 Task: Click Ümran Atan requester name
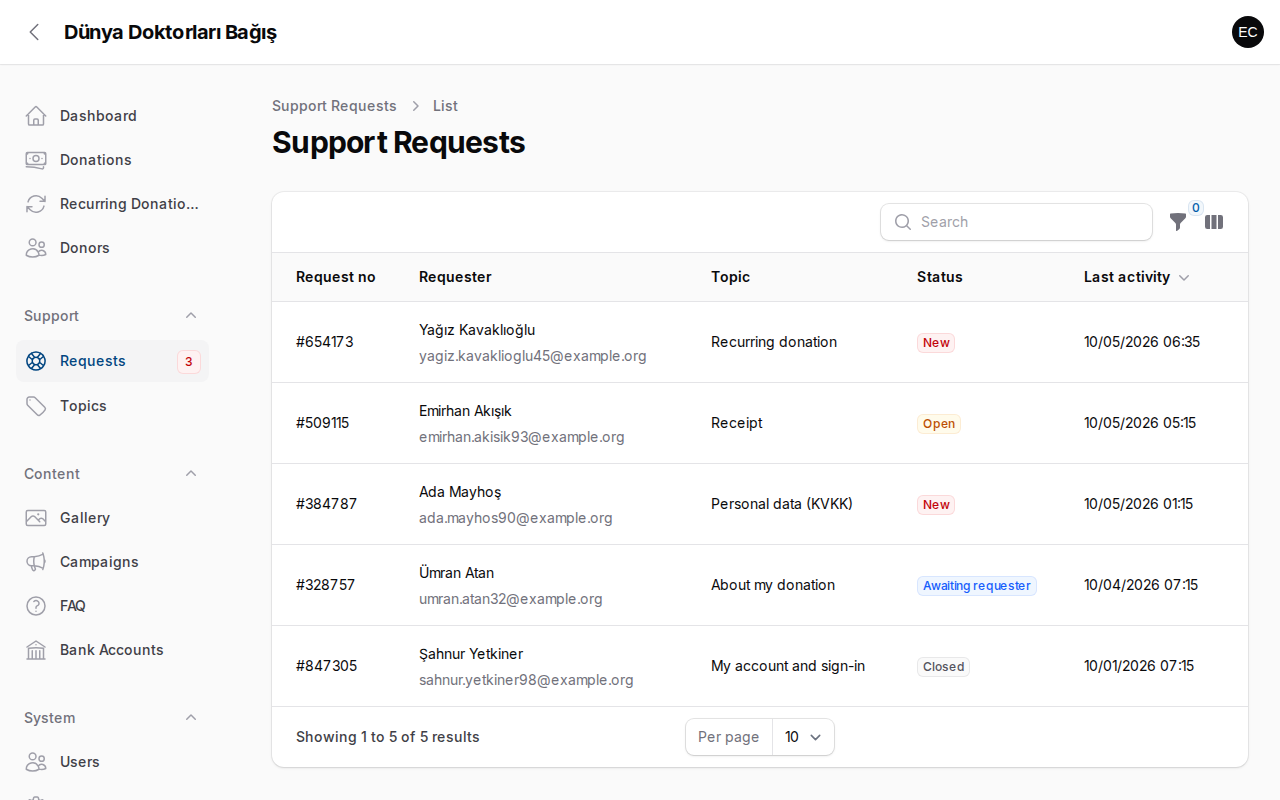point(457,573)
